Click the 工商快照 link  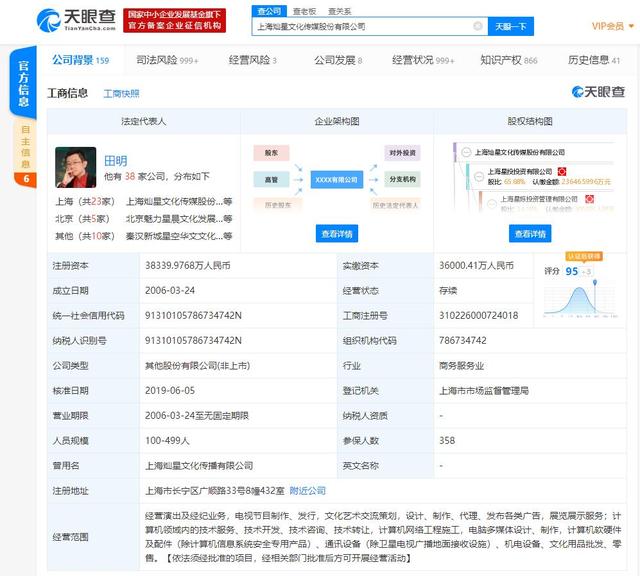coord(121,94)
